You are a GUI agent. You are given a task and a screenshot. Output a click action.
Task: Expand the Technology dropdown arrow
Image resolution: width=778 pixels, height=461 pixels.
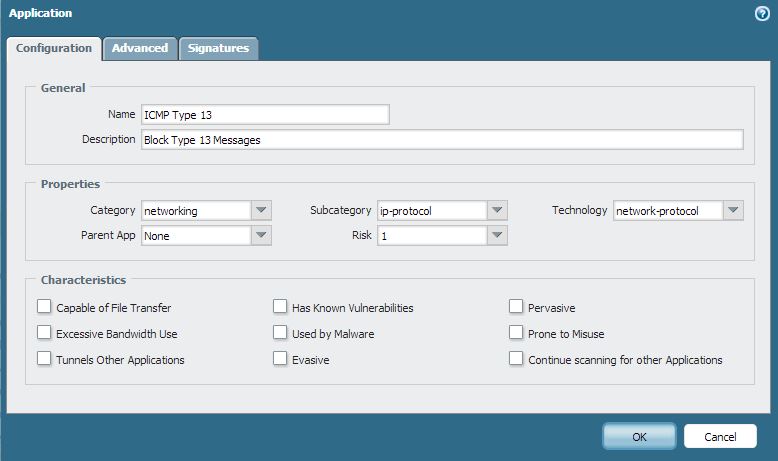(x=733, y=210)
